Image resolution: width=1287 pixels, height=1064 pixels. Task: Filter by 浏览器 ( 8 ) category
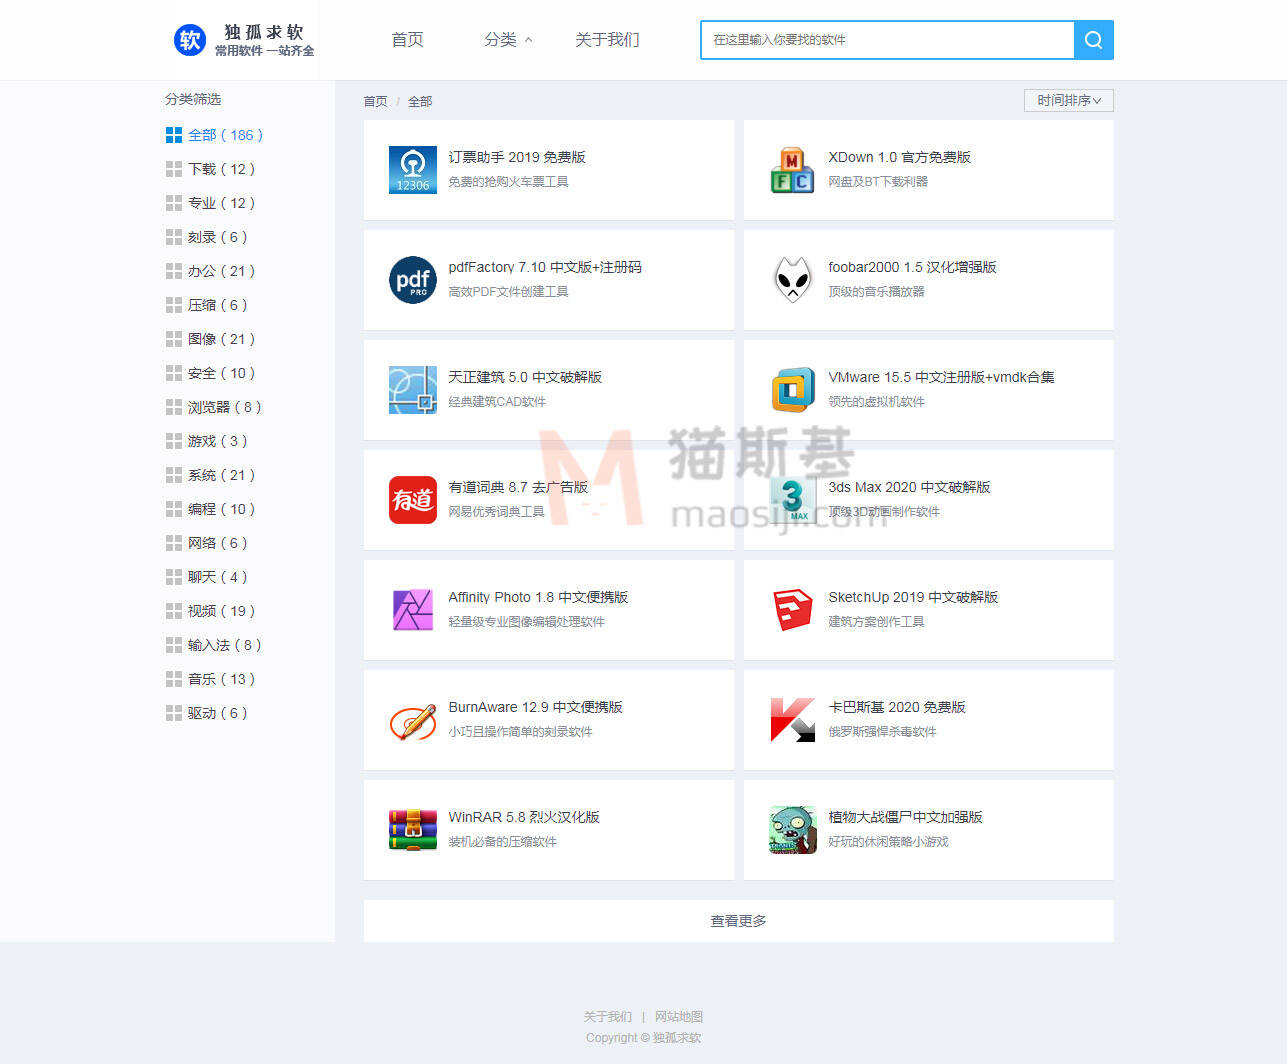point(224,407)
